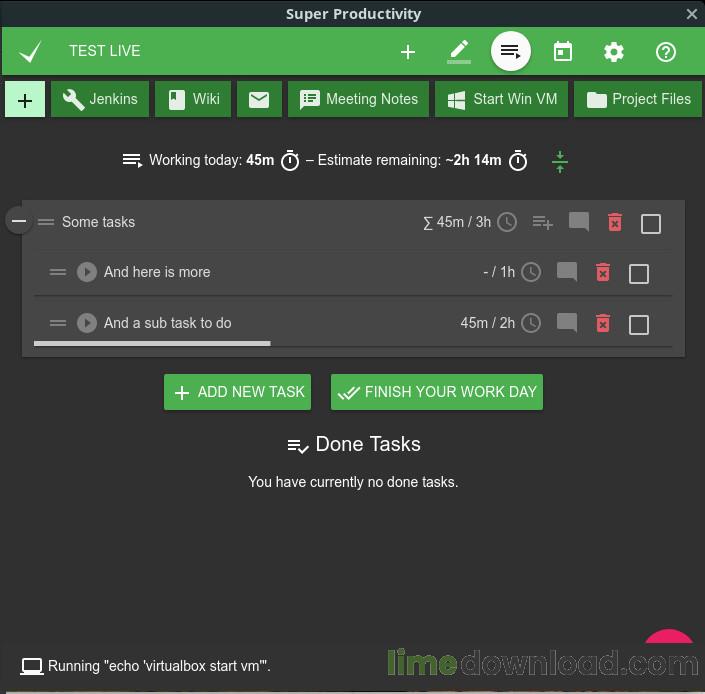Screen dimensions: 705x694
Task: Delete the 'And here is more' task
Action: pyautogui.click(x=603, y=272)
